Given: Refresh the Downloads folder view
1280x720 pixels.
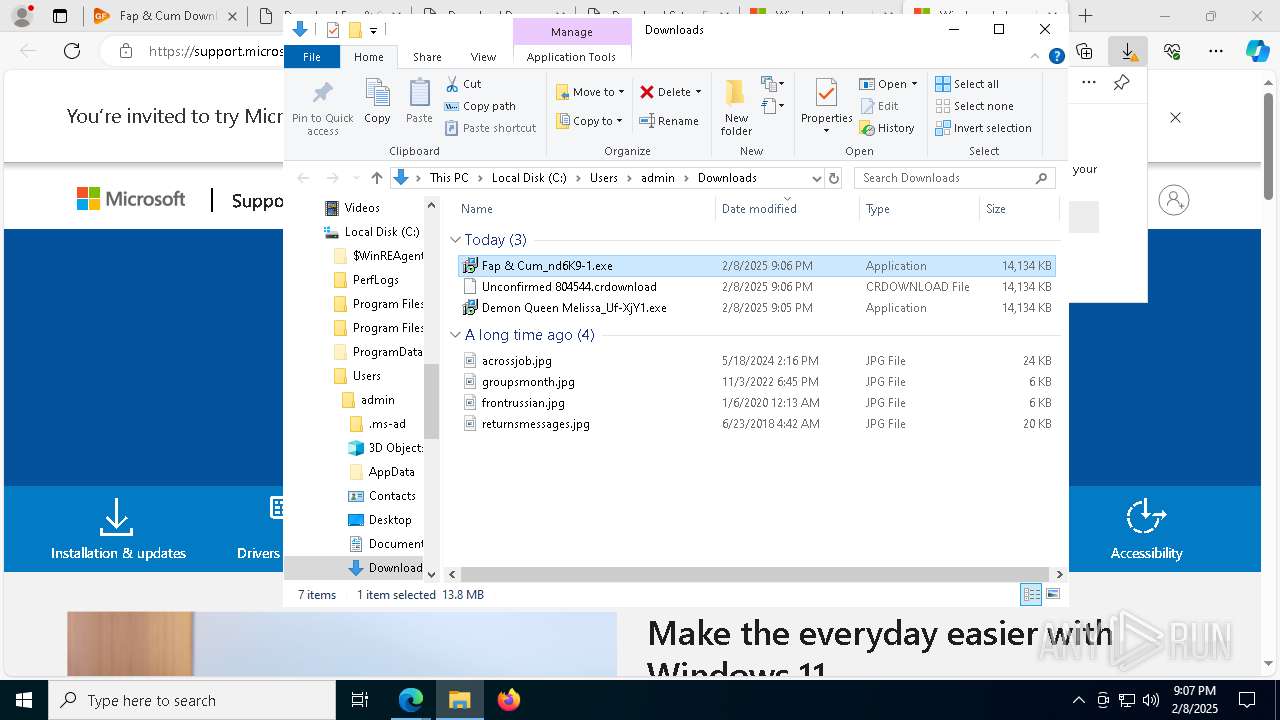Looking at the screenshot, I should (x=834, y=178).
